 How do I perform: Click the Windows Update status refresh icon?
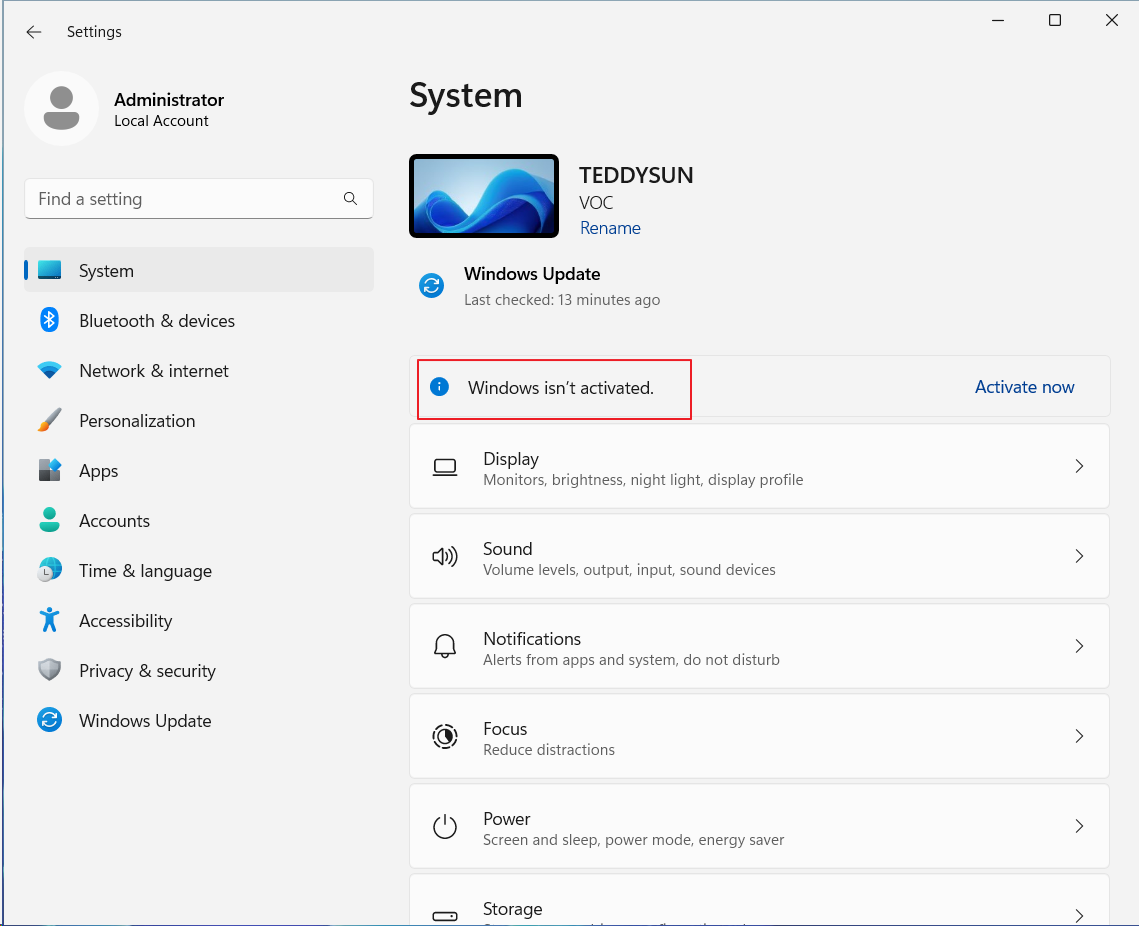[431, 285]
